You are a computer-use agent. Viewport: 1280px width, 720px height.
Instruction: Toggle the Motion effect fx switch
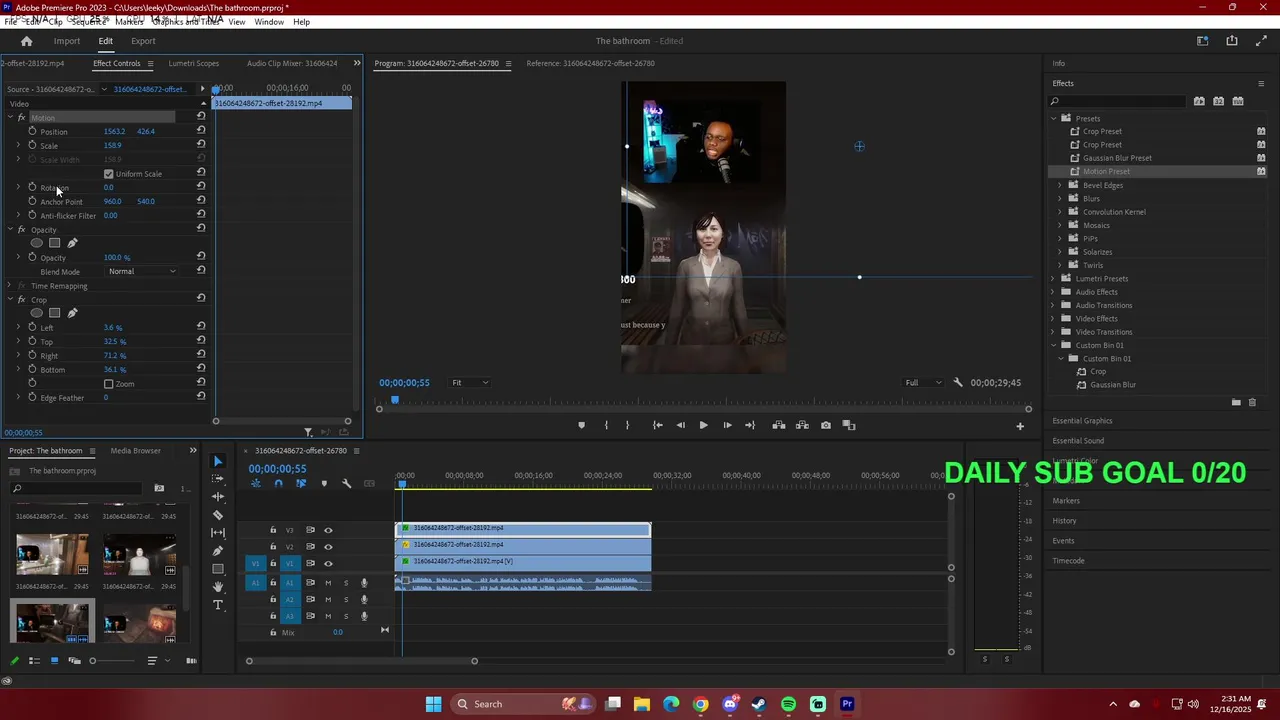pos(21,118)
